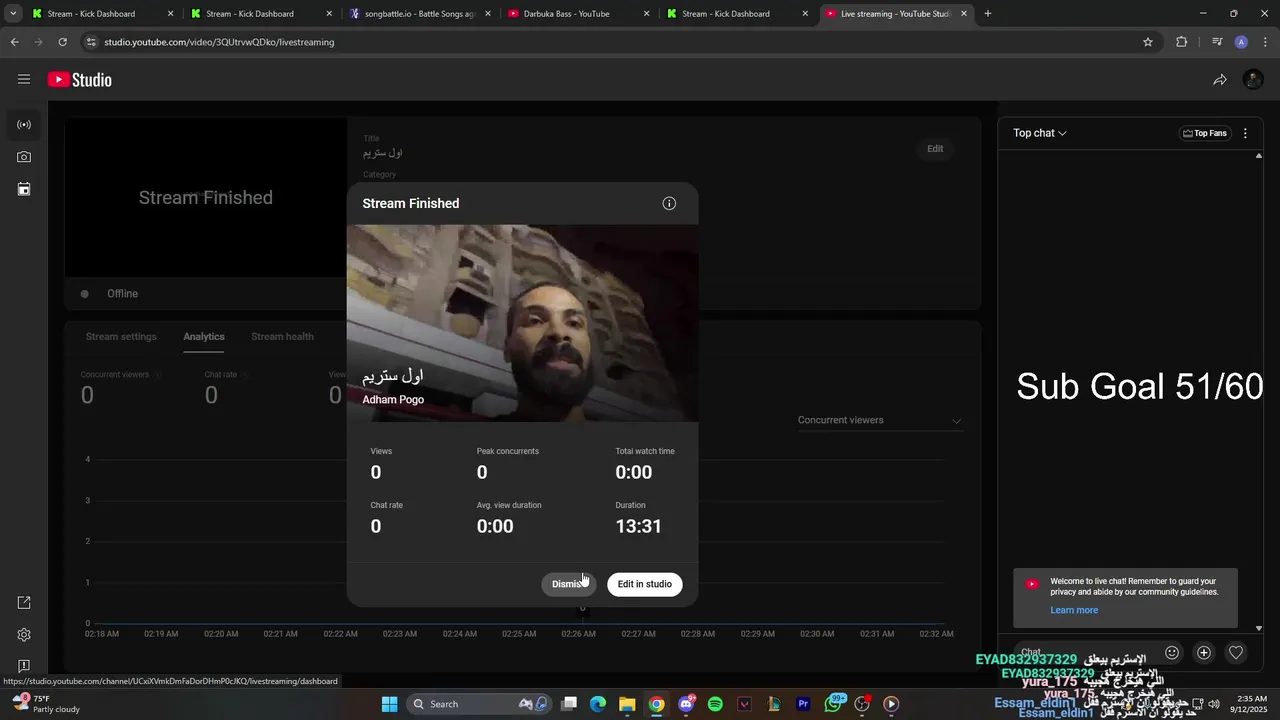Viewport: 1280px width, 720px height.
Task: Open the Chrome three-dot menu
Action: pos(1266,42)
